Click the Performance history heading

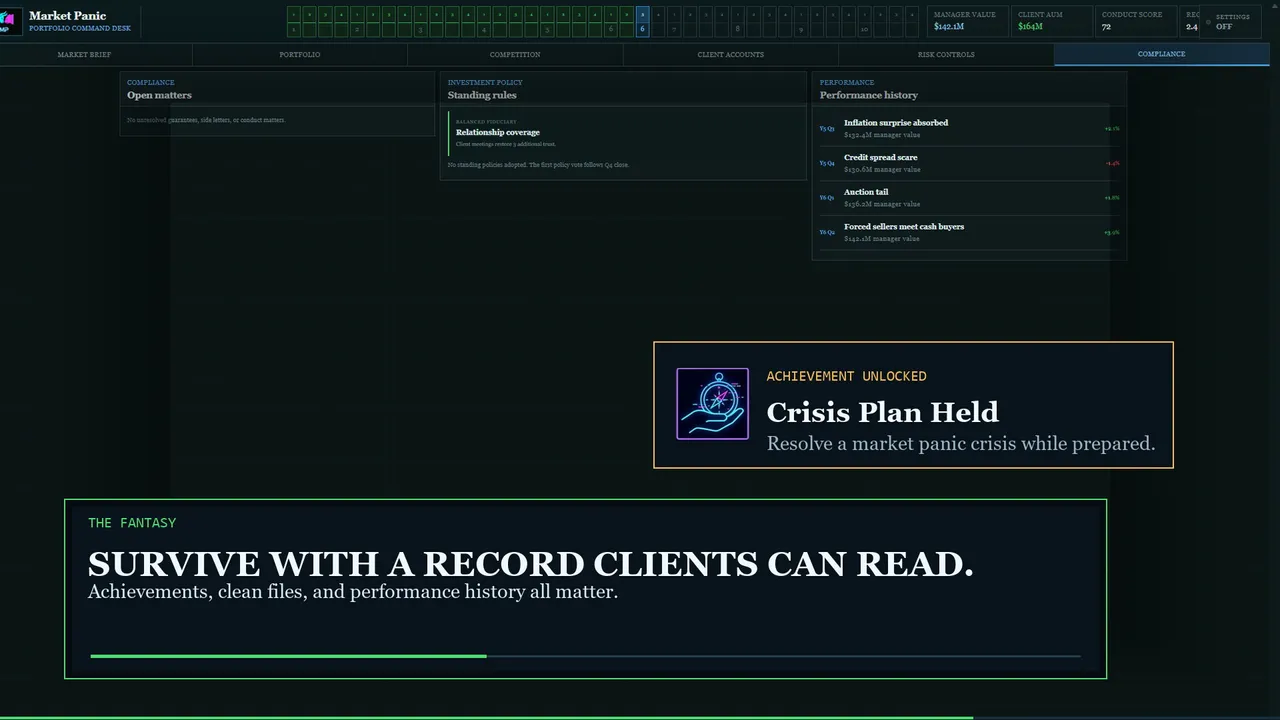(x=869, y=96)
